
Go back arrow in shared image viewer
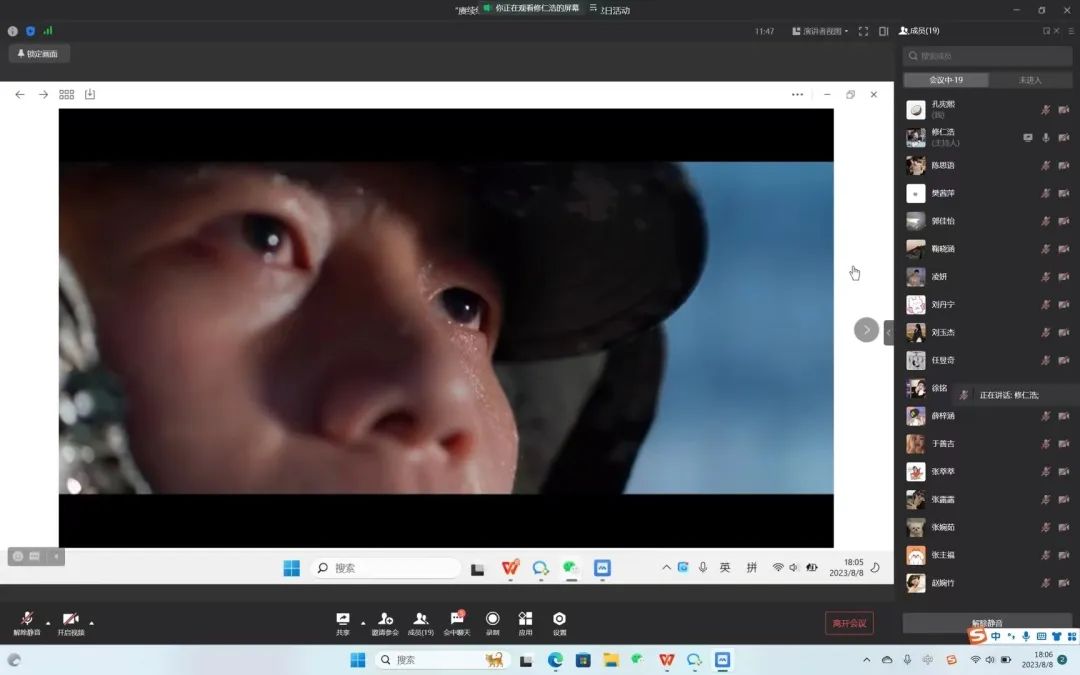pos(20,94)
